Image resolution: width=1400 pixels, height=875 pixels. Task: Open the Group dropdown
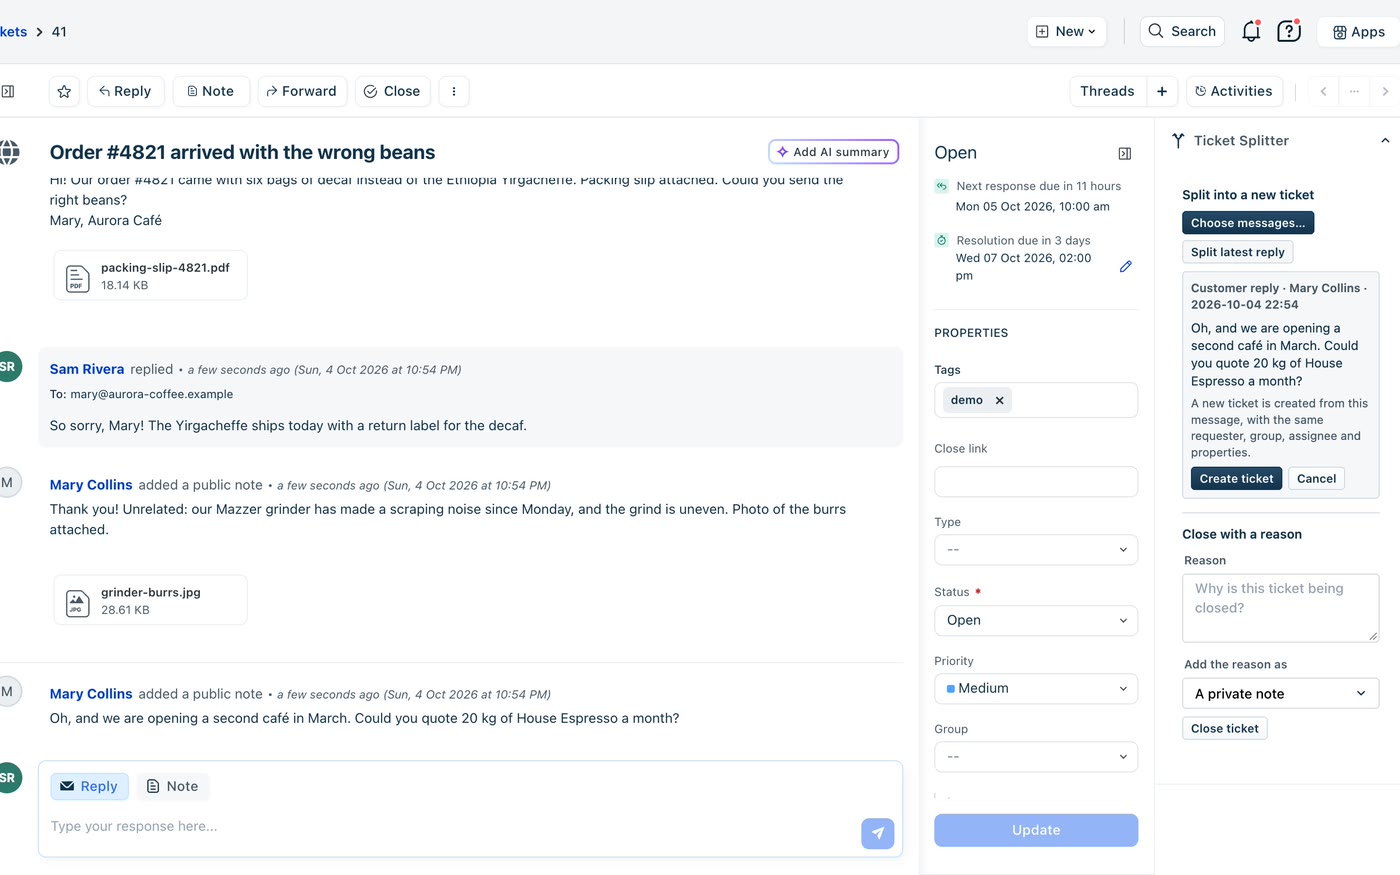pyautogui.click(x=1036, y=757)
